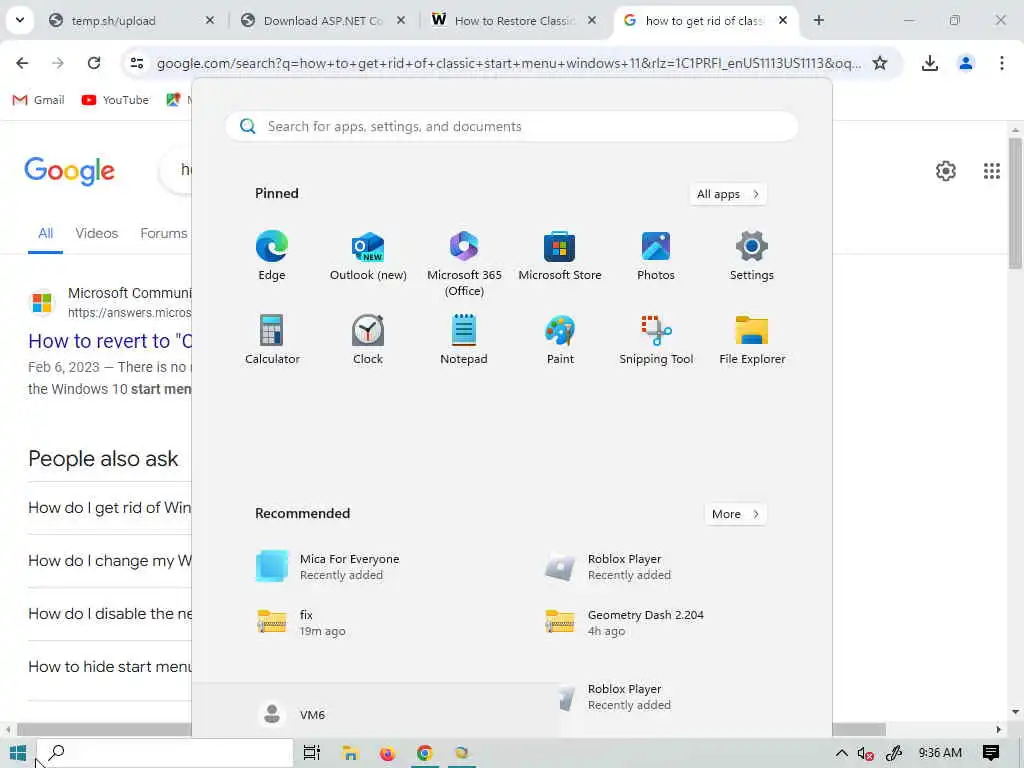The height and width of the screenshot is (768, 1024).
Task: Open a new browser tab
Action: (x=818, y=20)
